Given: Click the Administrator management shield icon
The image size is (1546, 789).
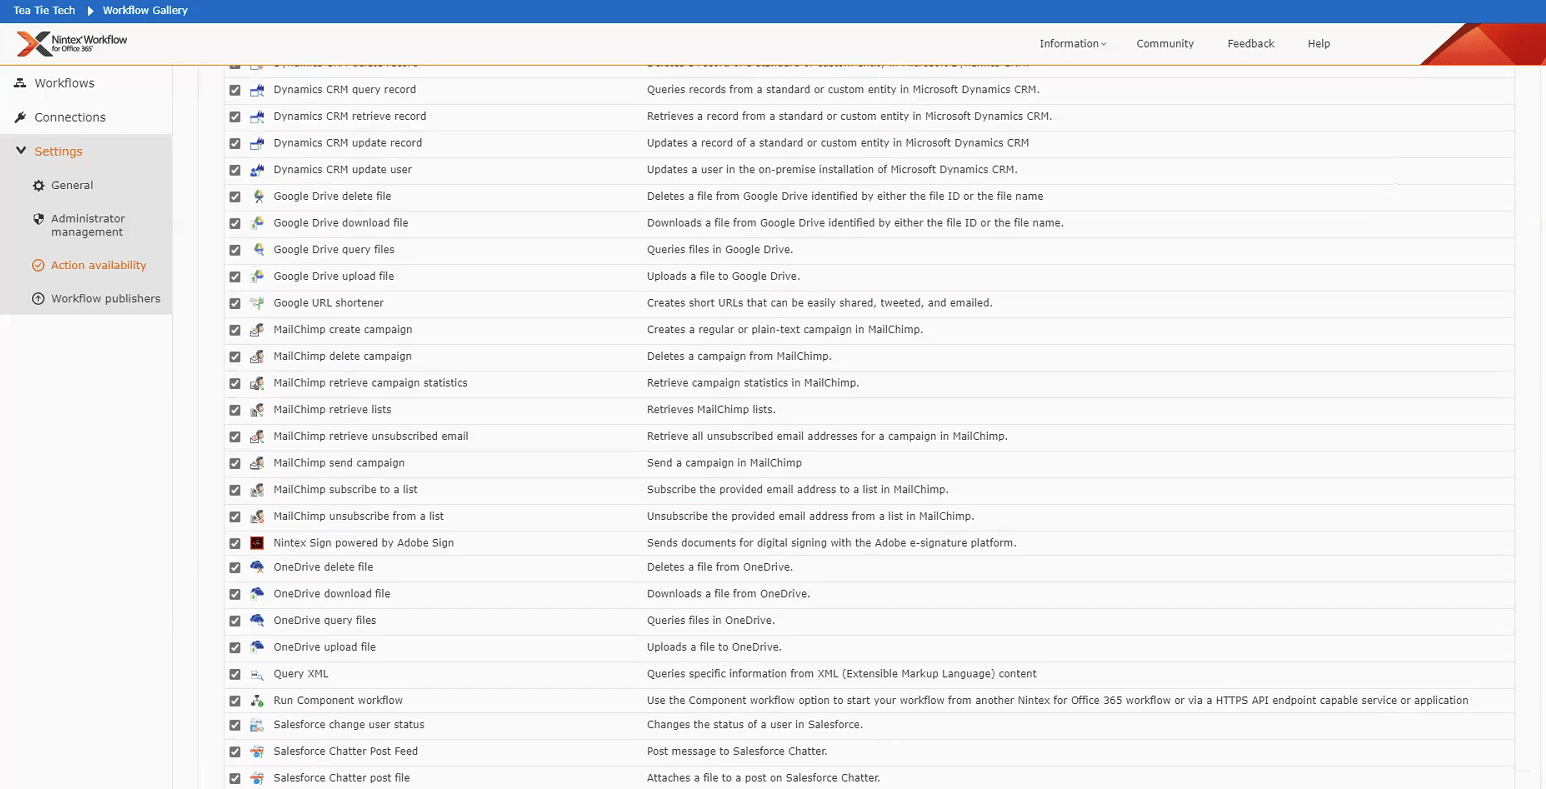Looking at the screenshot, I should point(39,219).
